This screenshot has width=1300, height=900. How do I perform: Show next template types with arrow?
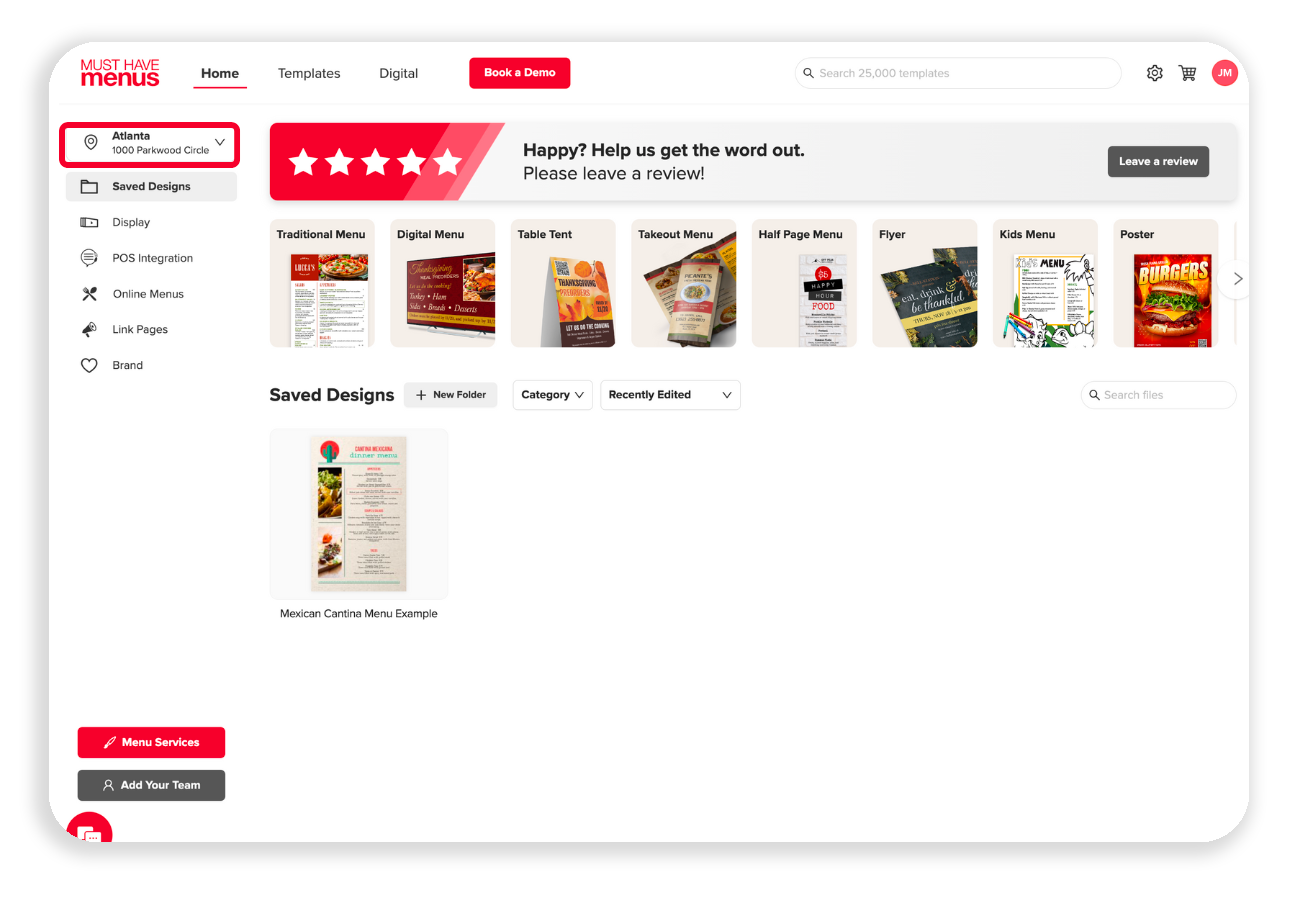click(x=1238, y=279)
